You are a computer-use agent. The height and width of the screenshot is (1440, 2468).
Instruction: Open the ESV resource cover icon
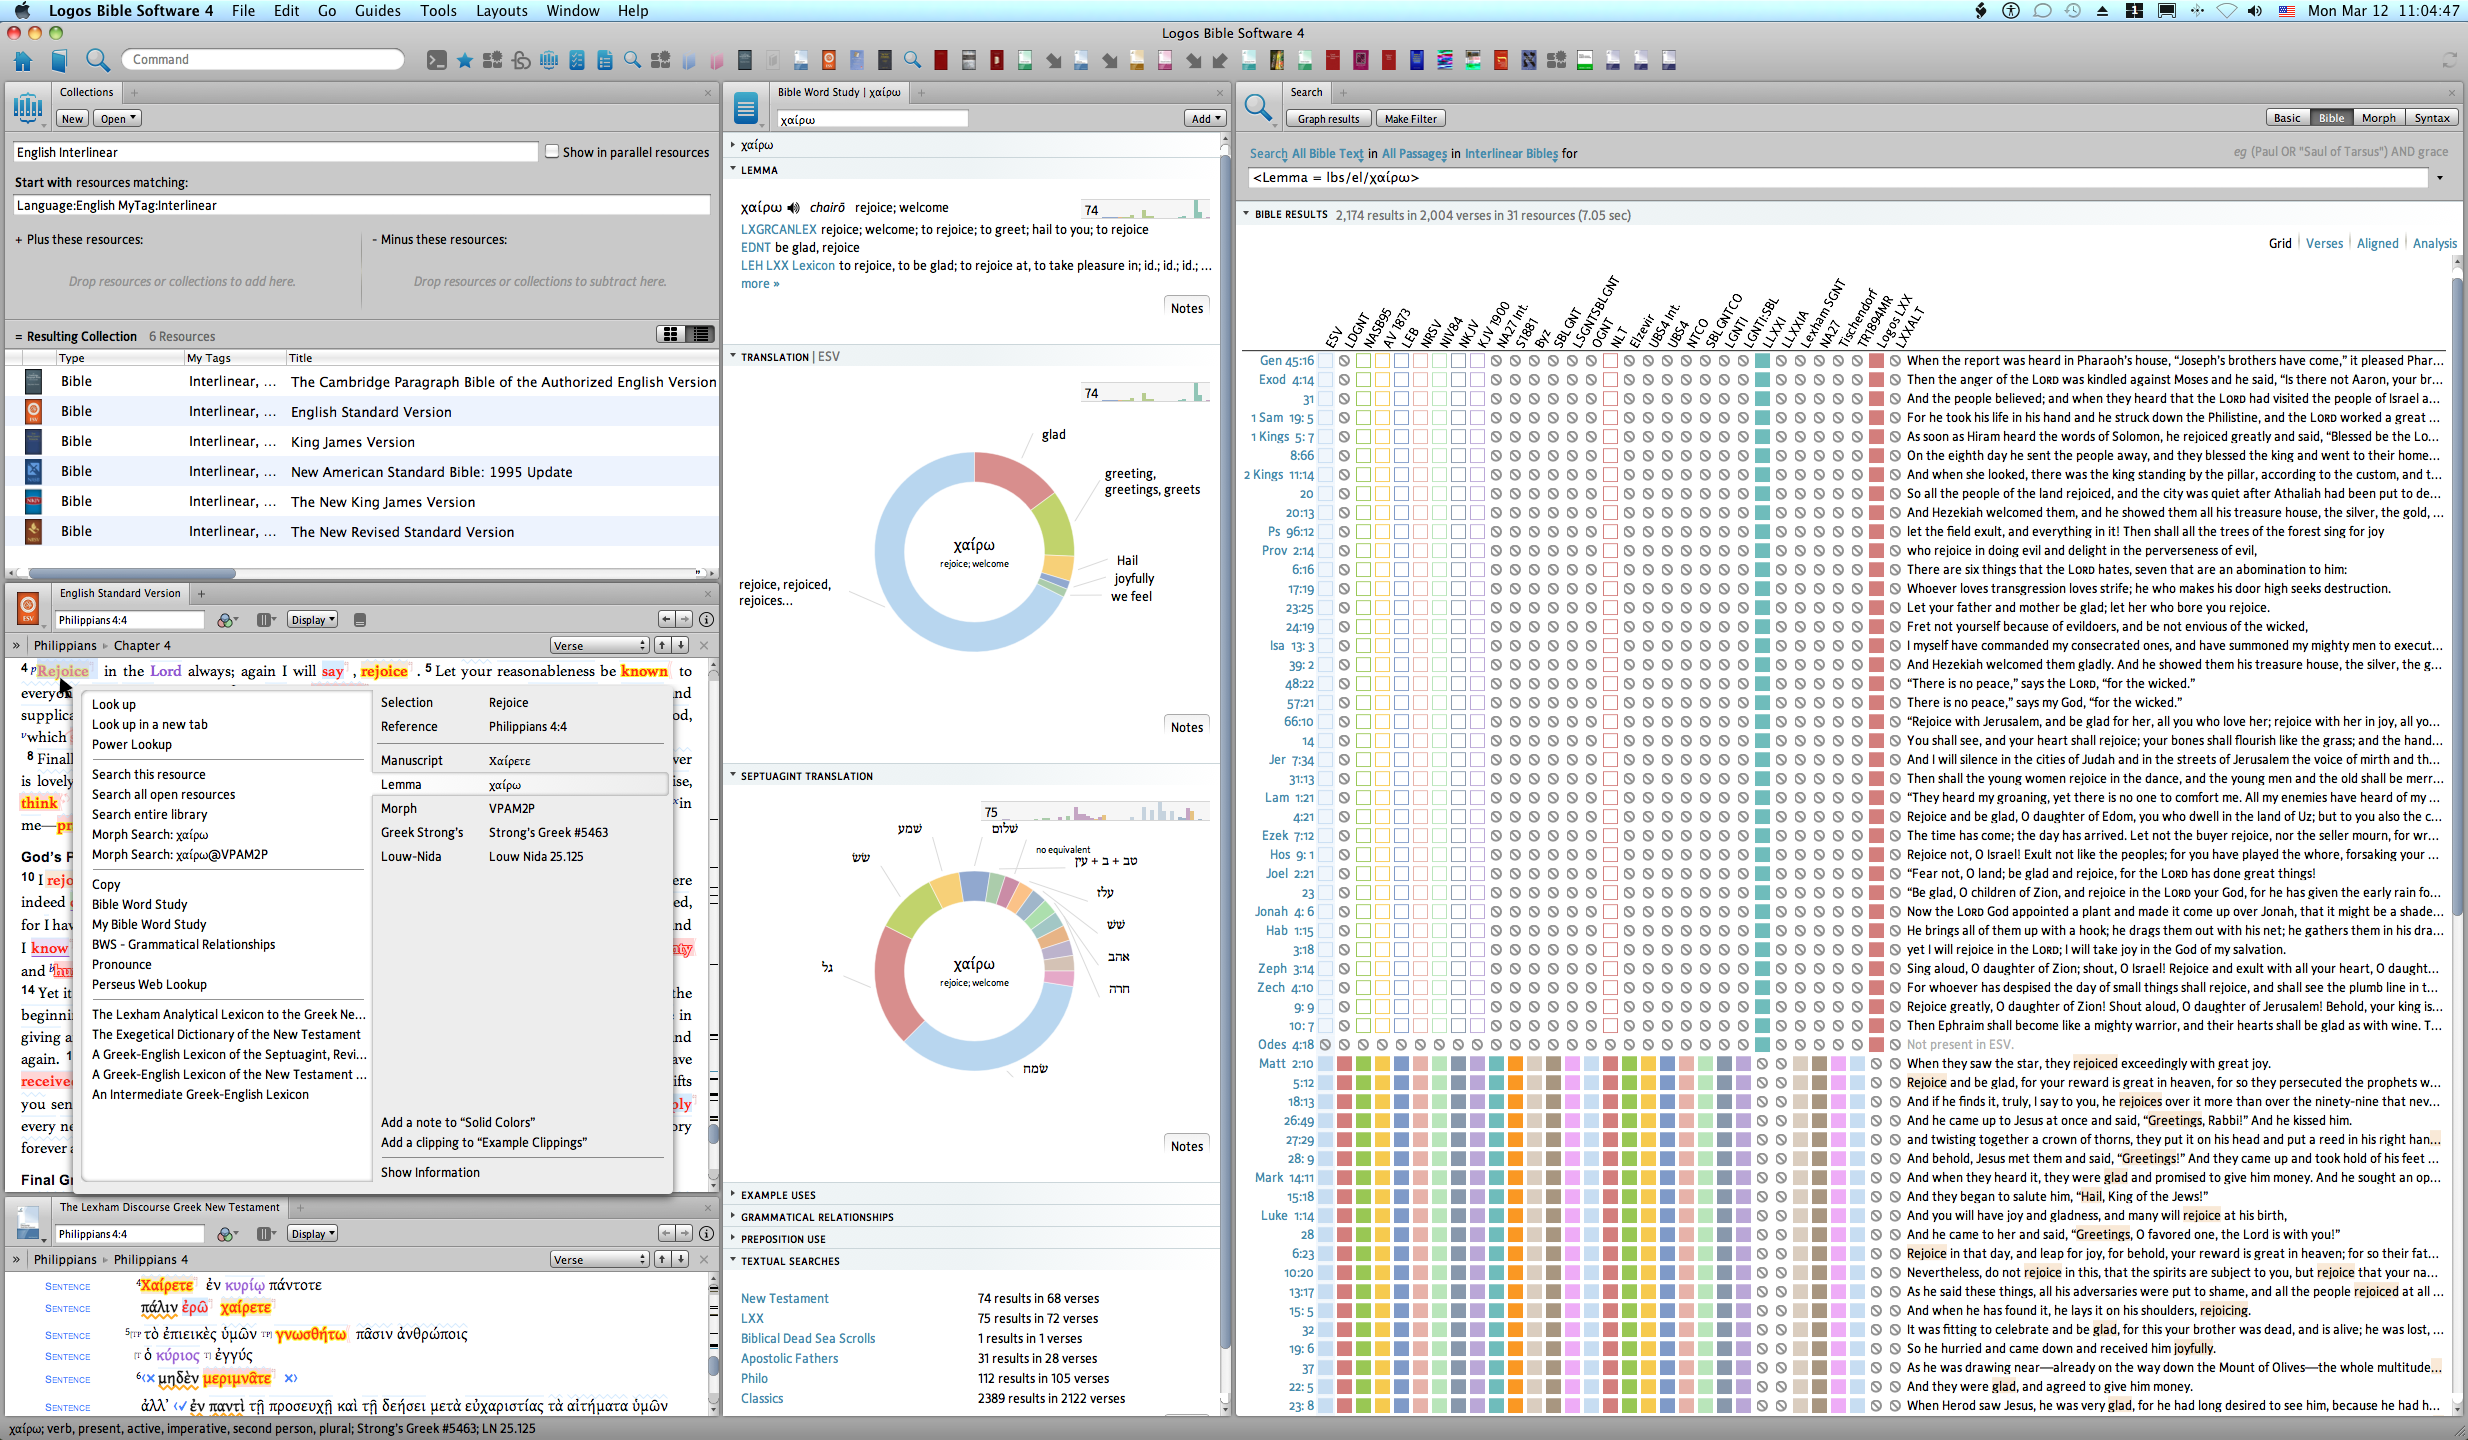coord(28,606)
